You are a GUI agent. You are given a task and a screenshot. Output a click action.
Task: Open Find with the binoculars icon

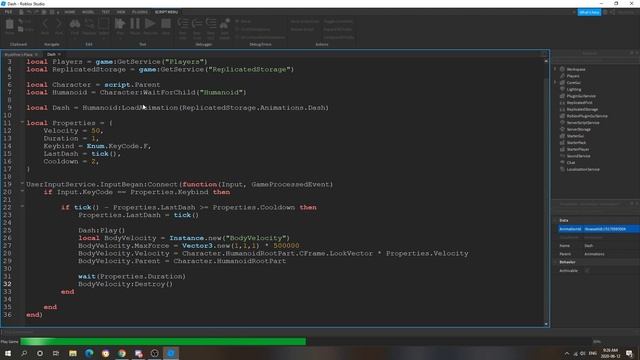point(75,25)
